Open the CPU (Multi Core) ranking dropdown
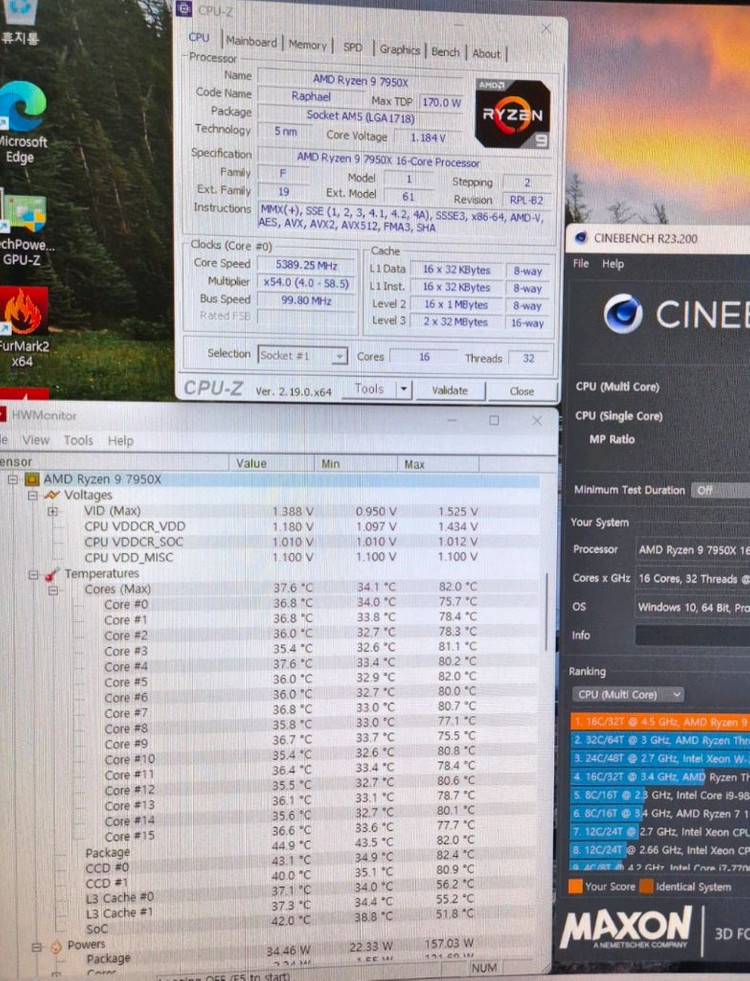Image resolution: width=750 pixels, height=981 pixels. [x=628, y=694]
